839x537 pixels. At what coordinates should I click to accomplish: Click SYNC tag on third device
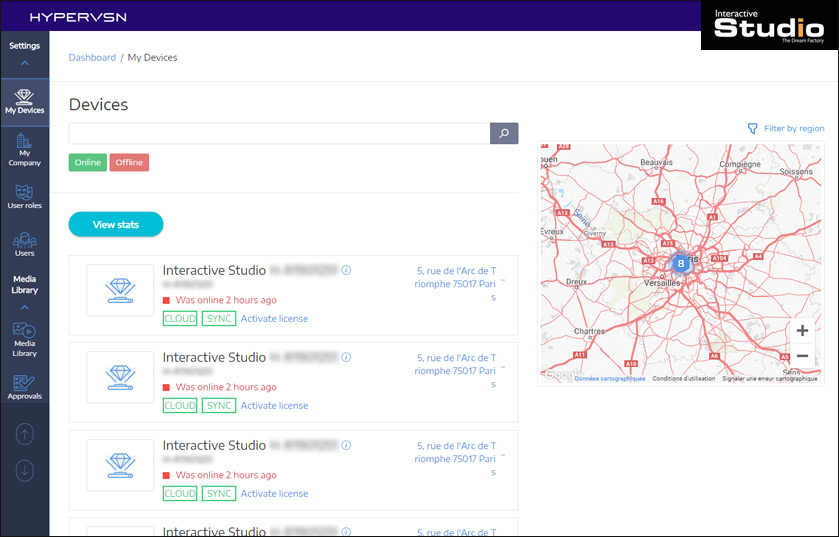pyautogui.click(x=219, y=493)
